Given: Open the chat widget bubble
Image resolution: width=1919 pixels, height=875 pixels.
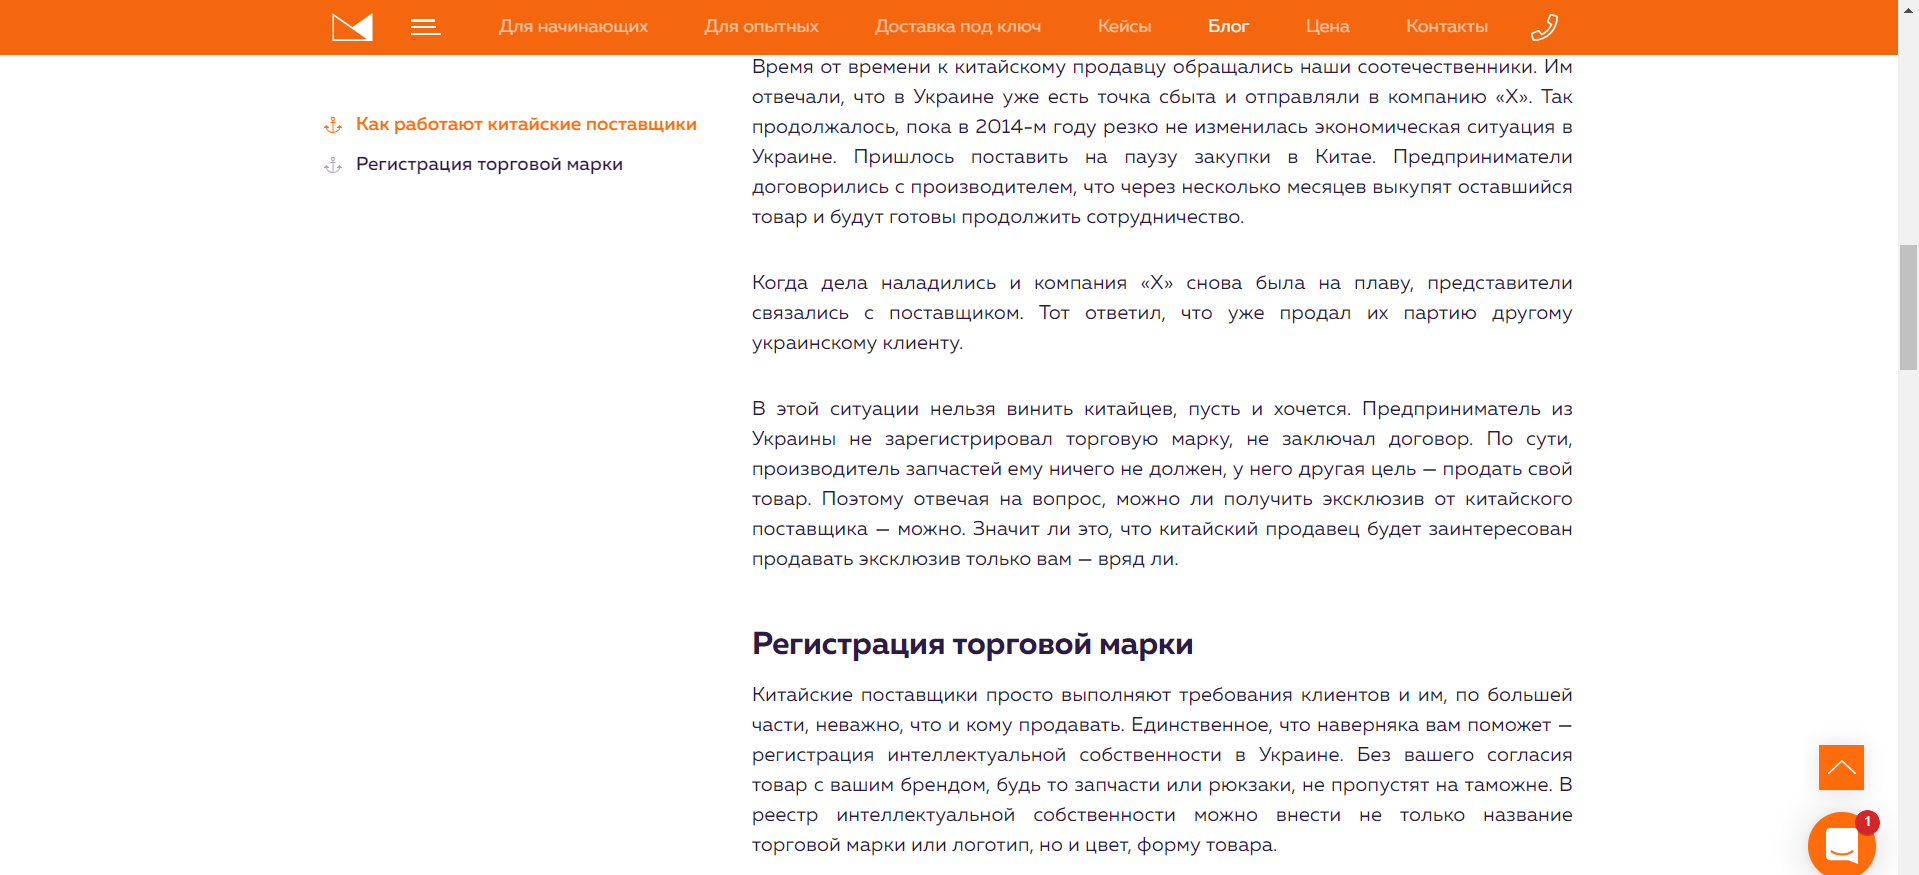Looking at the screenshot, I should [x=1841, y=845].
